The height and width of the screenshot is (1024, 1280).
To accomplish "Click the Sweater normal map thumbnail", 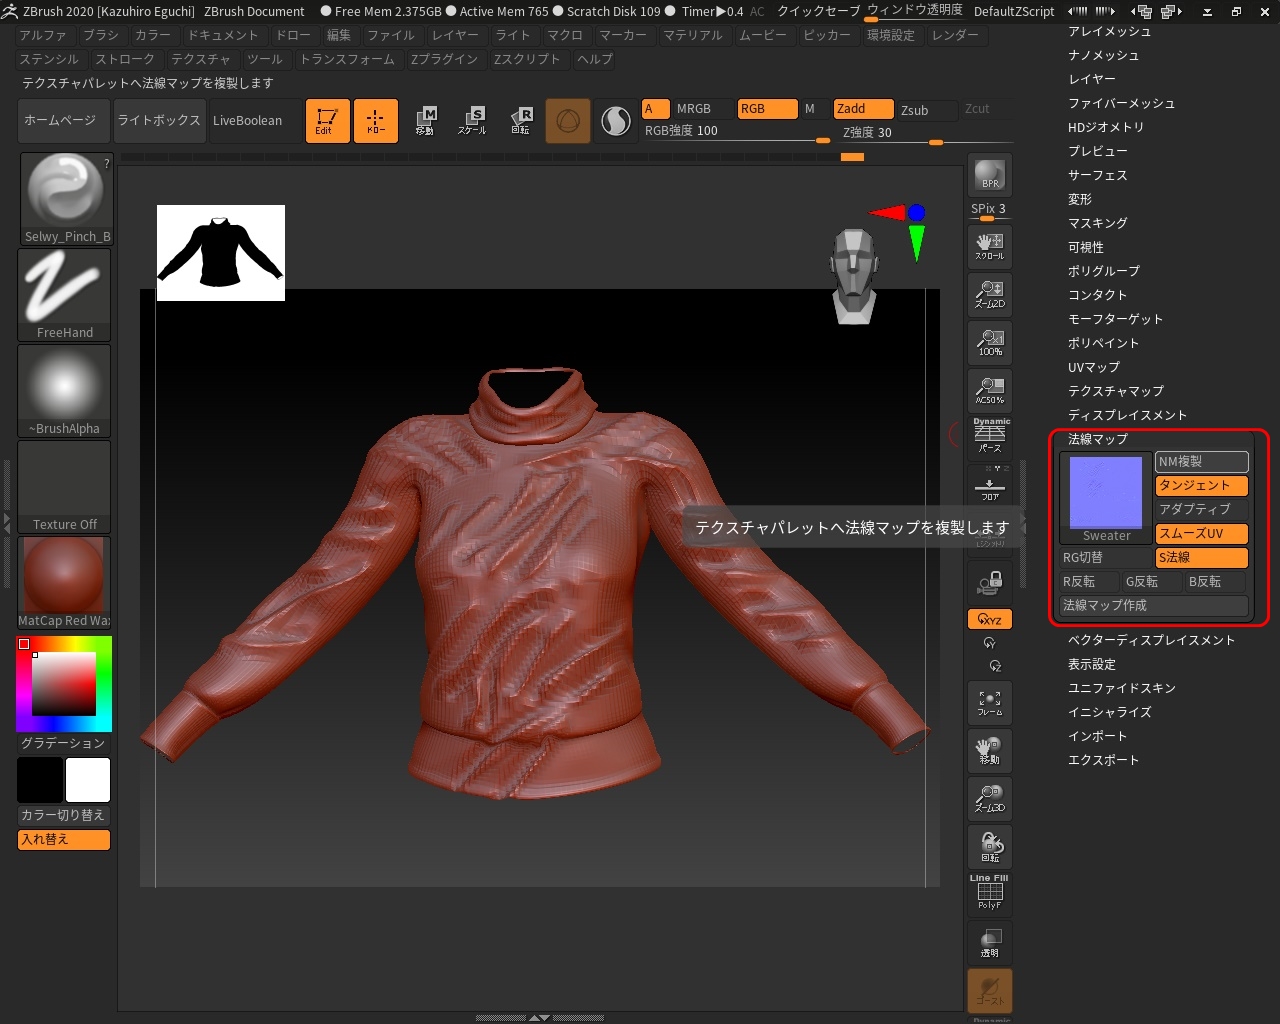I will tap(1106, 498).
